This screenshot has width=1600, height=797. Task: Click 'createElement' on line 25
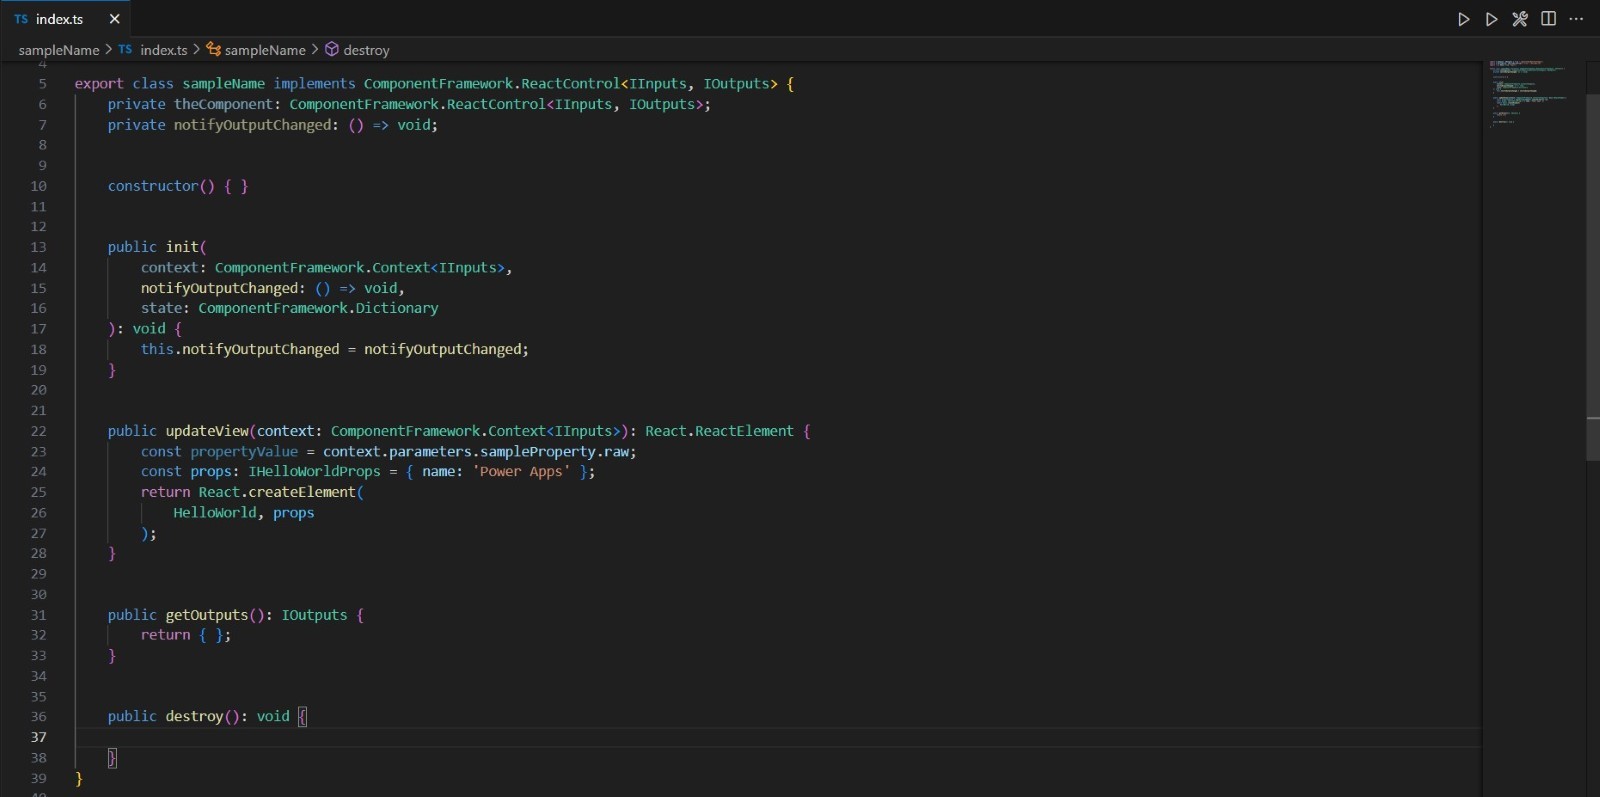click(302, 492)
